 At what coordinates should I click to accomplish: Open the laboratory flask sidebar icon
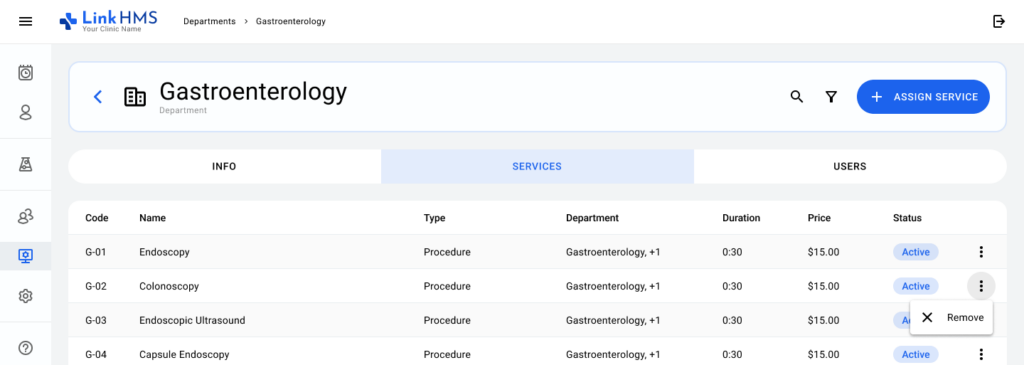pos(25,165)
